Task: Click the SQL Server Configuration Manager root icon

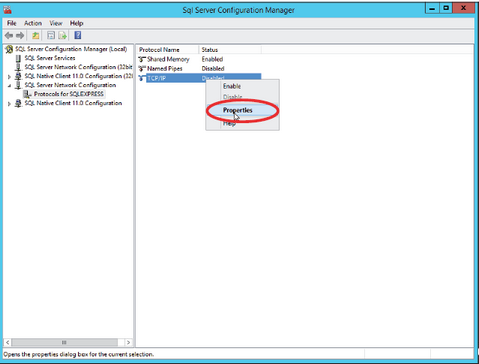Action: pos(9,49)
